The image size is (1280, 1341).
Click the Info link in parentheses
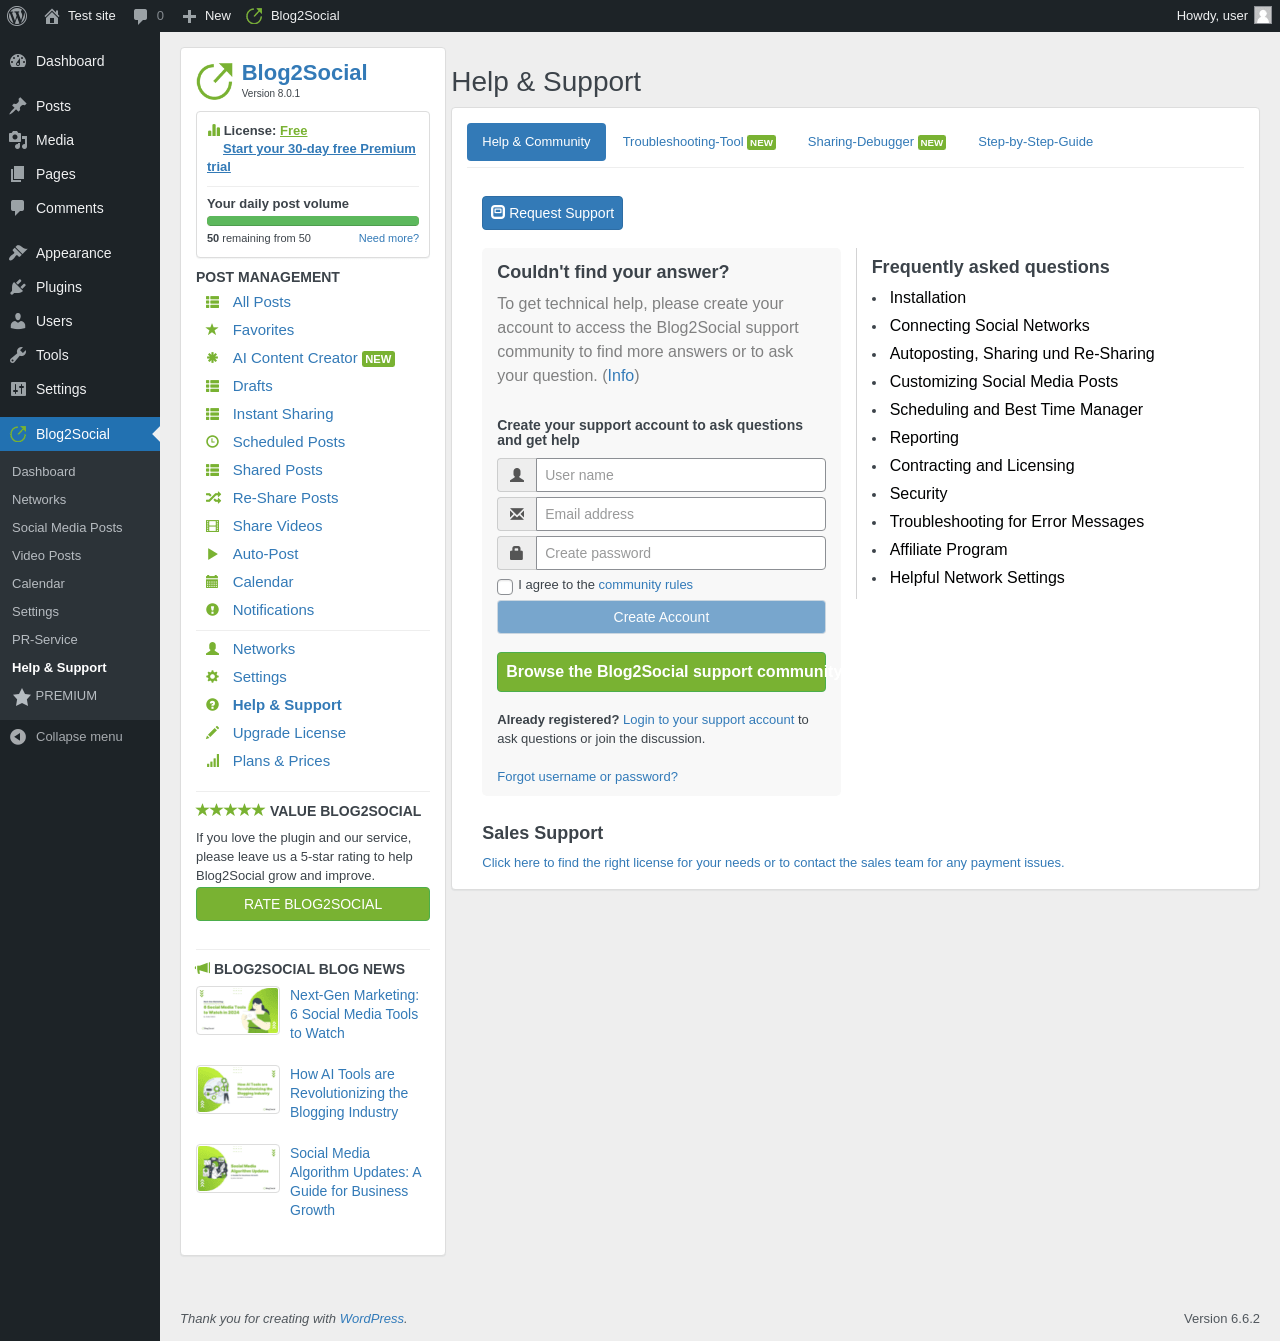coord(621,376)
